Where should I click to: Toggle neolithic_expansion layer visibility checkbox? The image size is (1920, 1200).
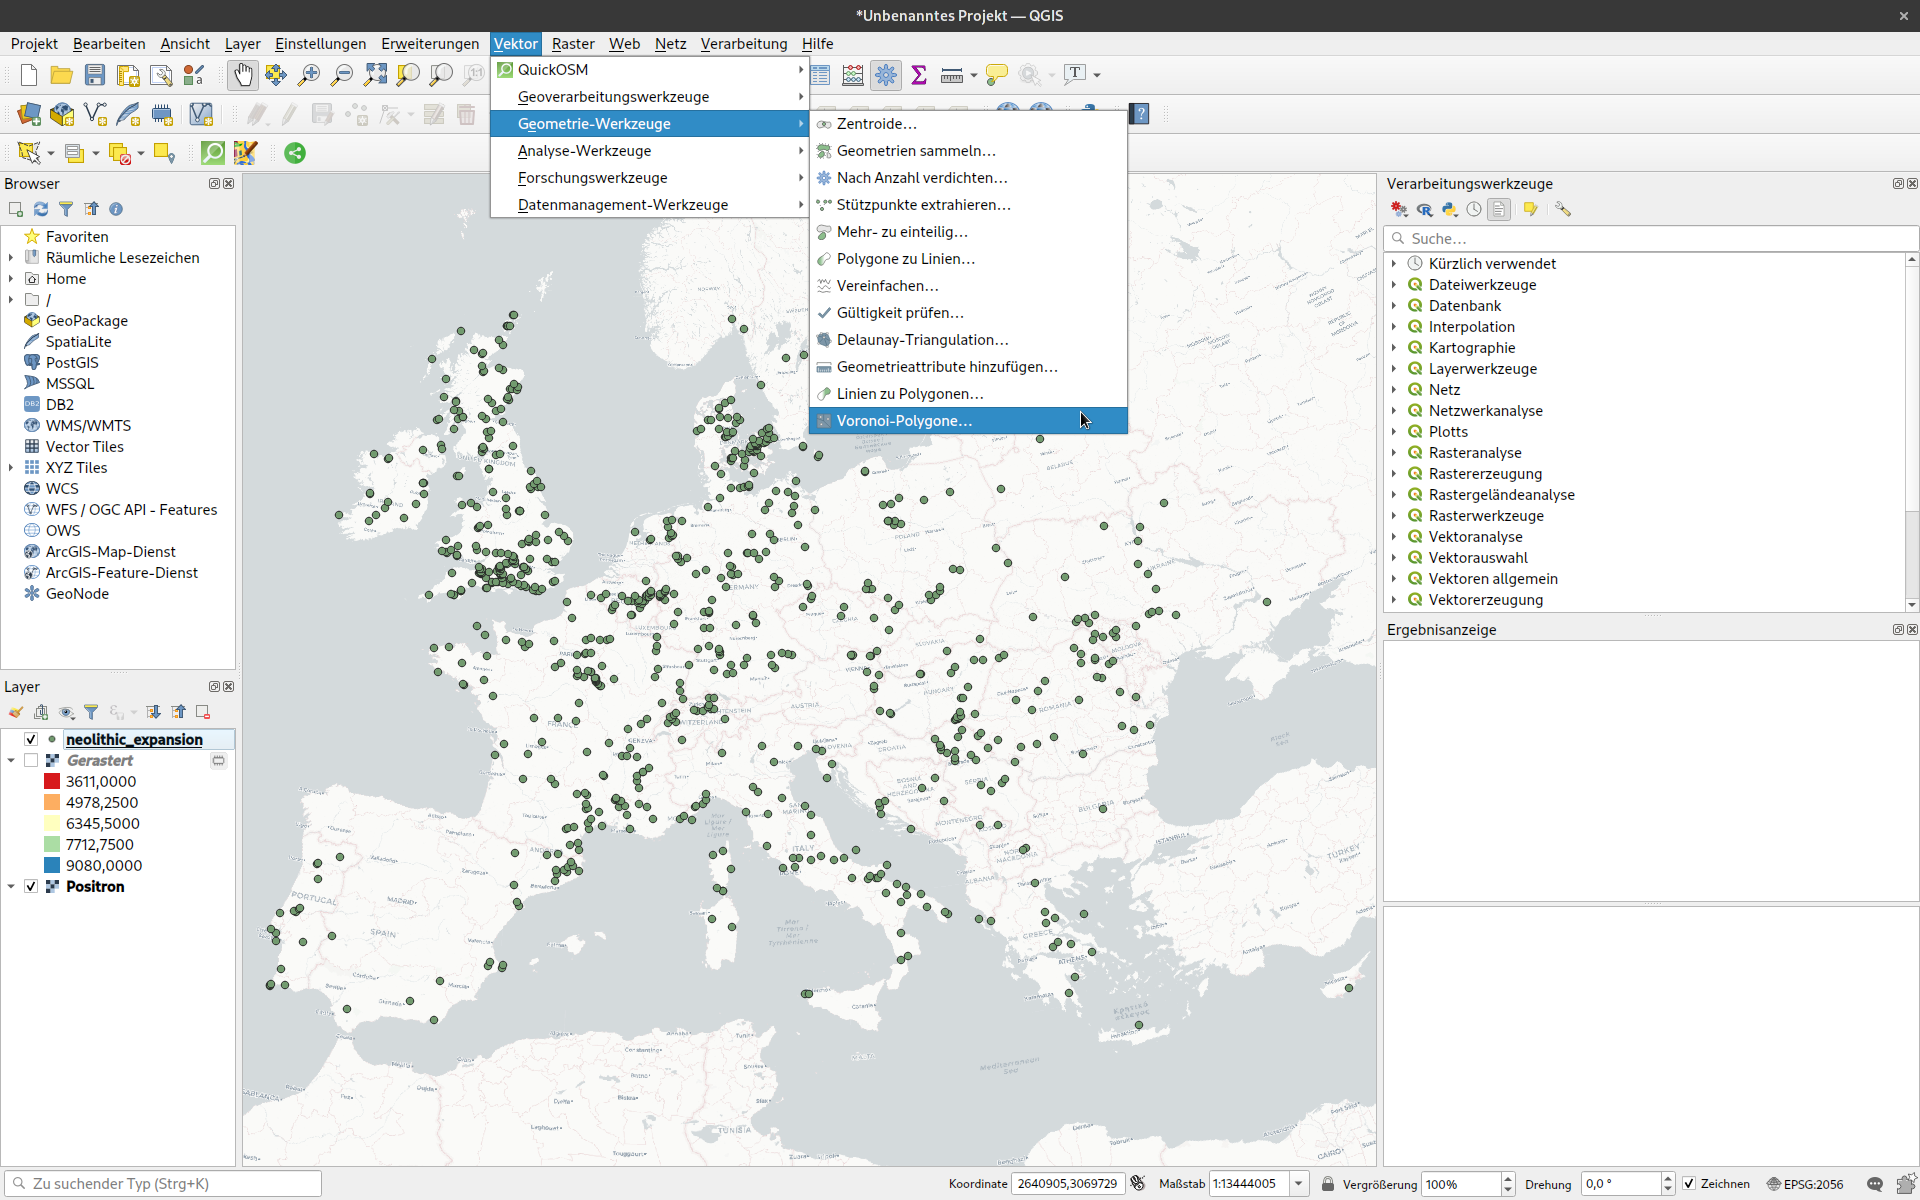(31, 739)
